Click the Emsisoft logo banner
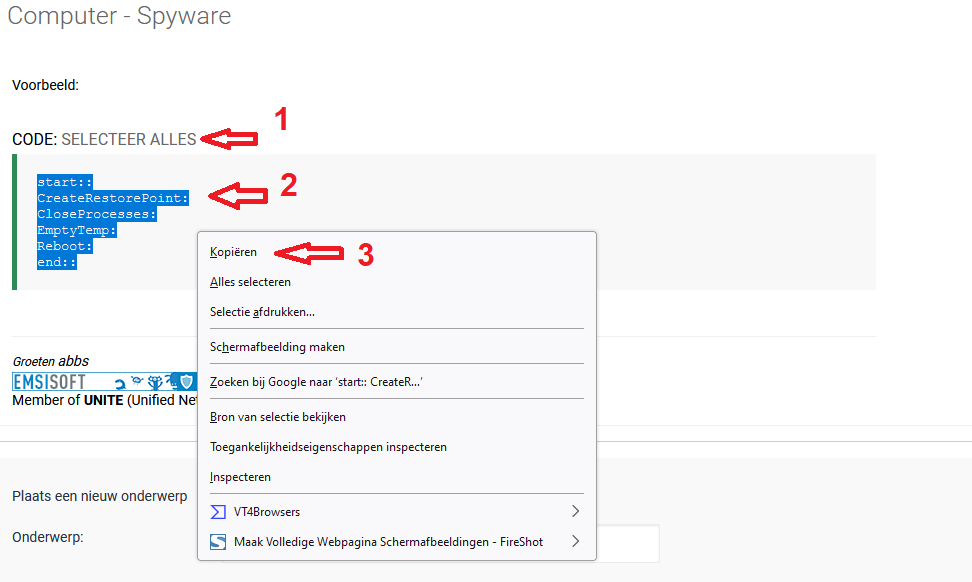The width and height of the screenshot is (972, 582). tap(50, 382)
